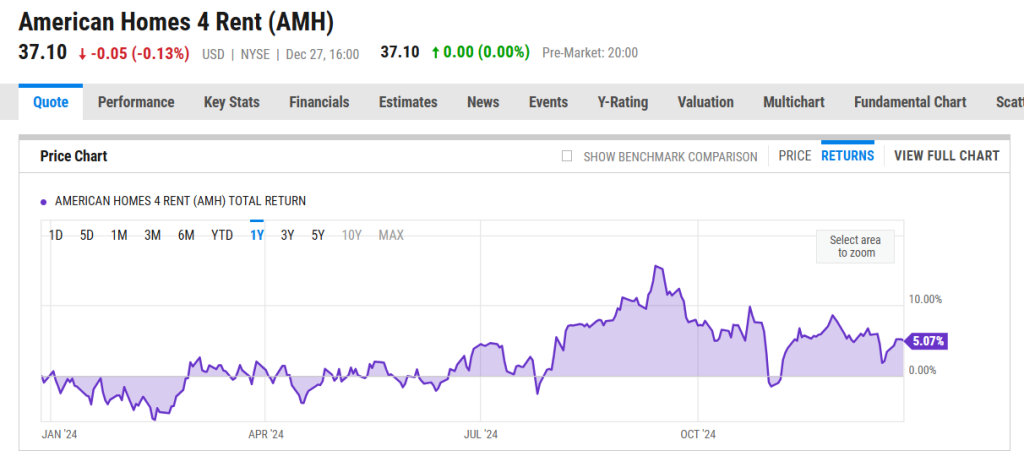Click the AMH Total Return legend label
The width and height of the screenshot is (1024, 467).
(180, 201)
